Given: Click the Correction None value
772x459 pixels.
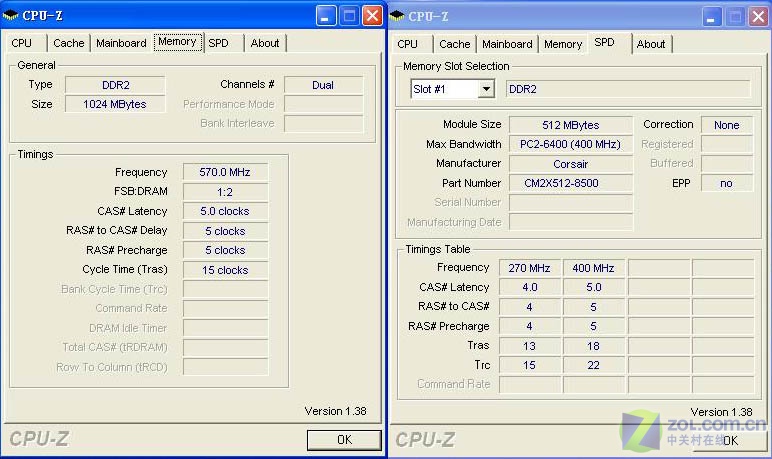Looking at the screenshot, I should [727, 125].
